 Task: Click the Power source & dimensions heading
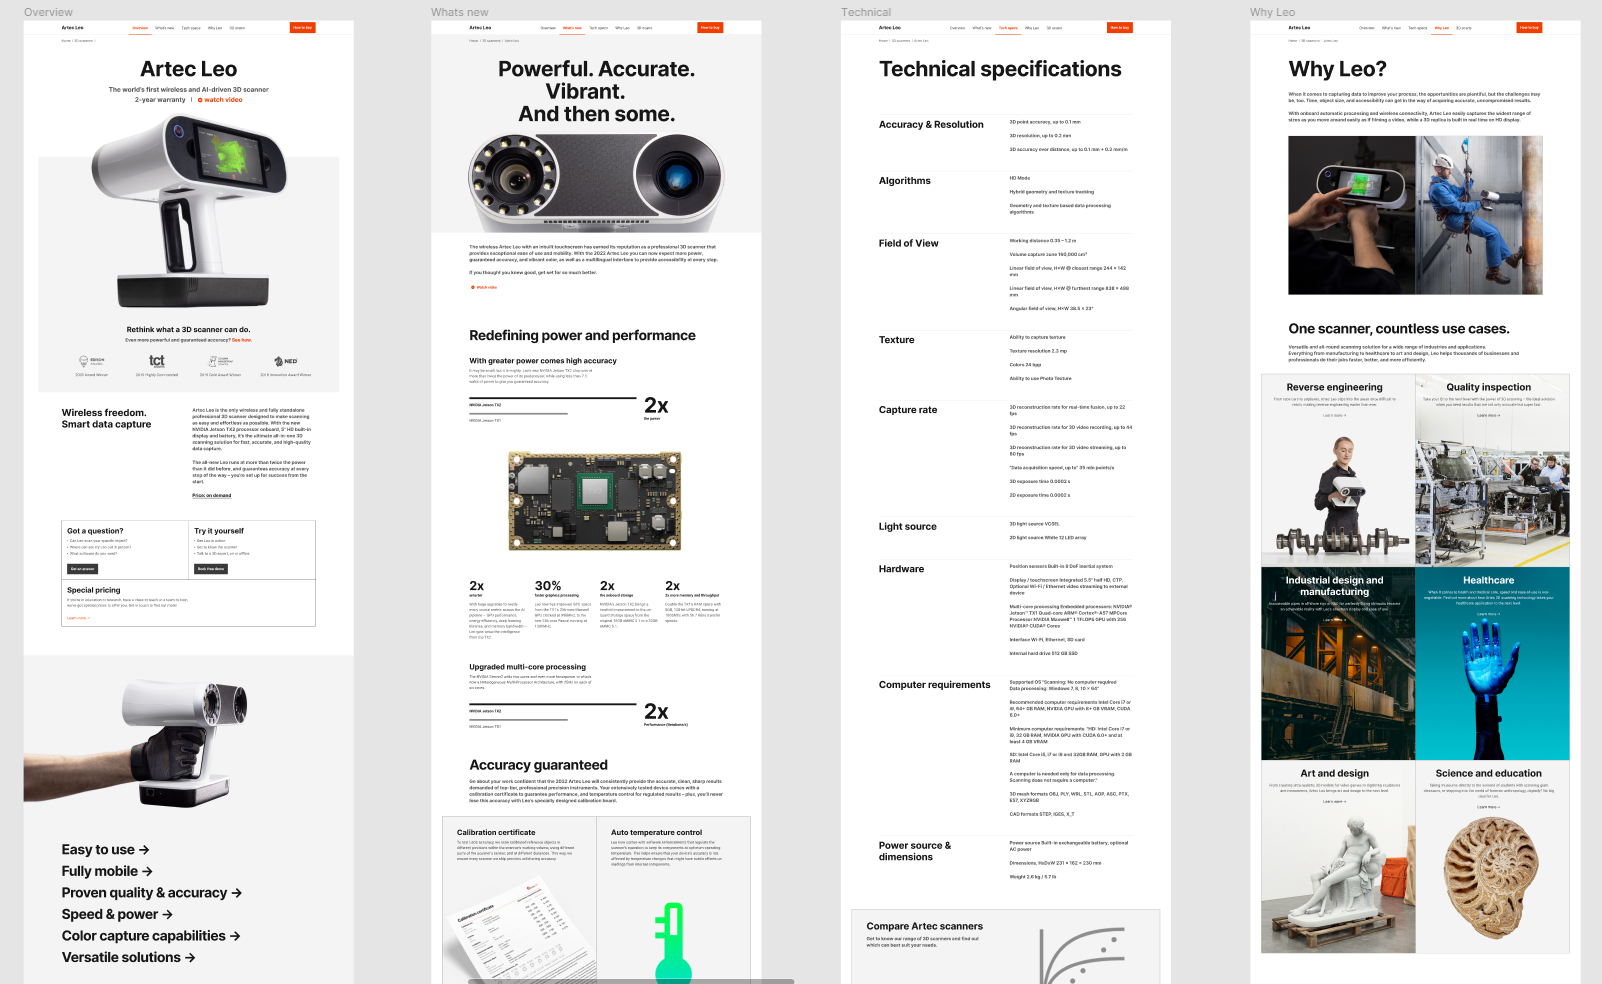[915, 851]
